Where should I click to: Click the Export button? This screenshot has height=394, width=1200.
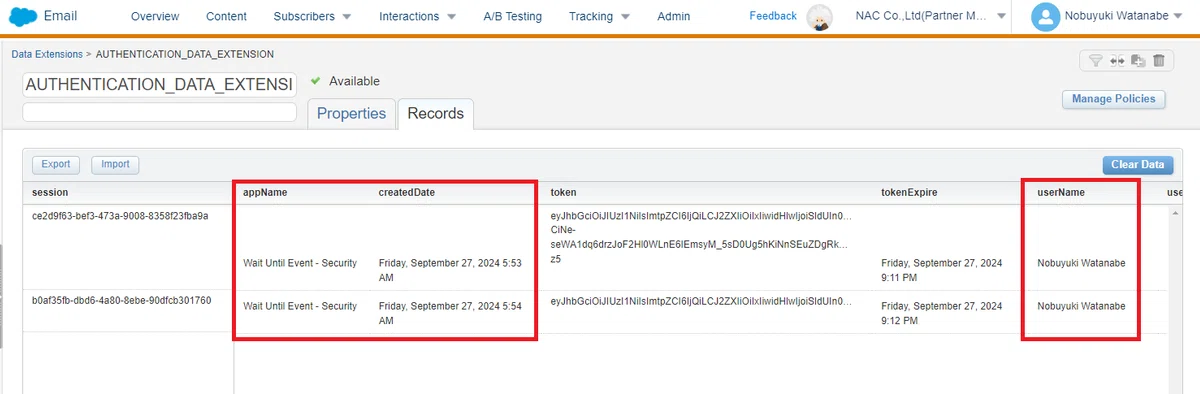pyautogui.click(x=56, y=165)
